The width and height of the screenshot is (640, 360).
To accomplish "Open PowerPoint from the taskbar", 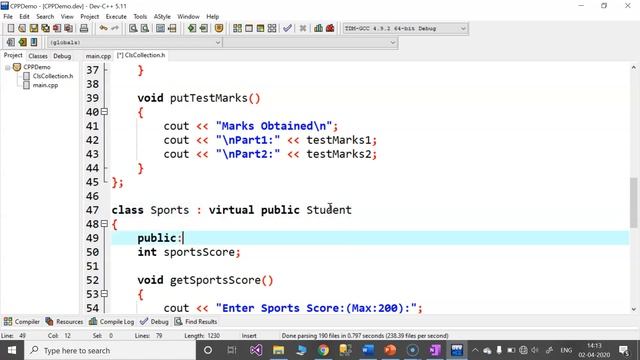I will pyautogui.click(x=390, y=350).
